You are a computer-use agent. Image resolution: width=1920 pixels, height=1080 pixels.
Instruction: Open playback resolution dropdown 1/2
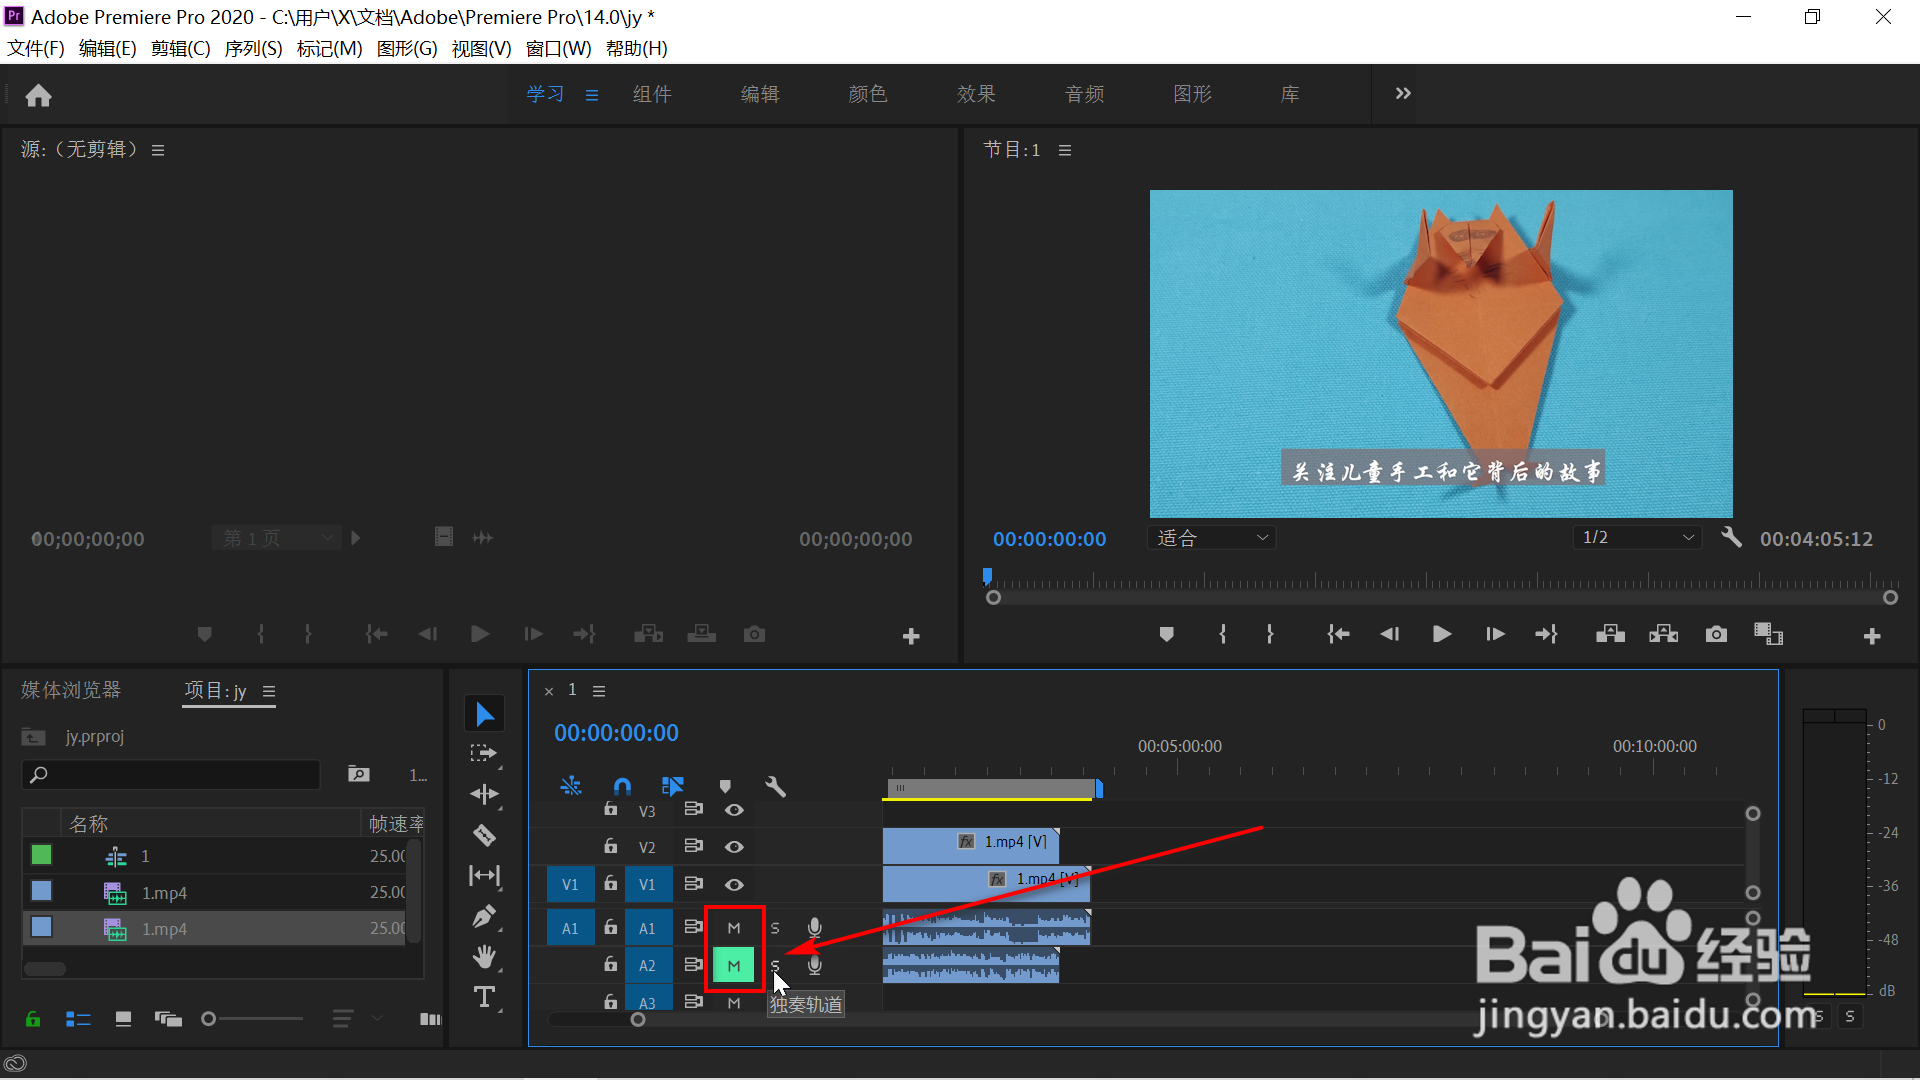[x=1637, y=538]
